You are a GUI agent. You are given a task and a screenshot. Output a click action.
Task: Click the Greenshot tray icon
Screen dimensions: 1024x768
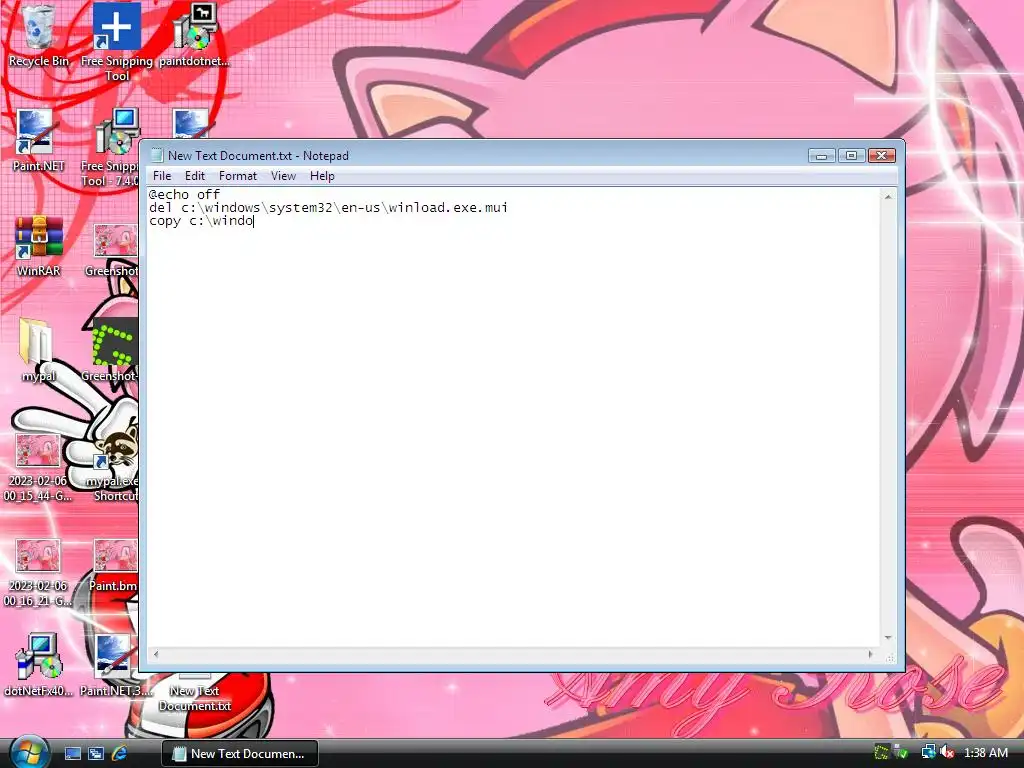pyautogui.click(x=882, y=753)
